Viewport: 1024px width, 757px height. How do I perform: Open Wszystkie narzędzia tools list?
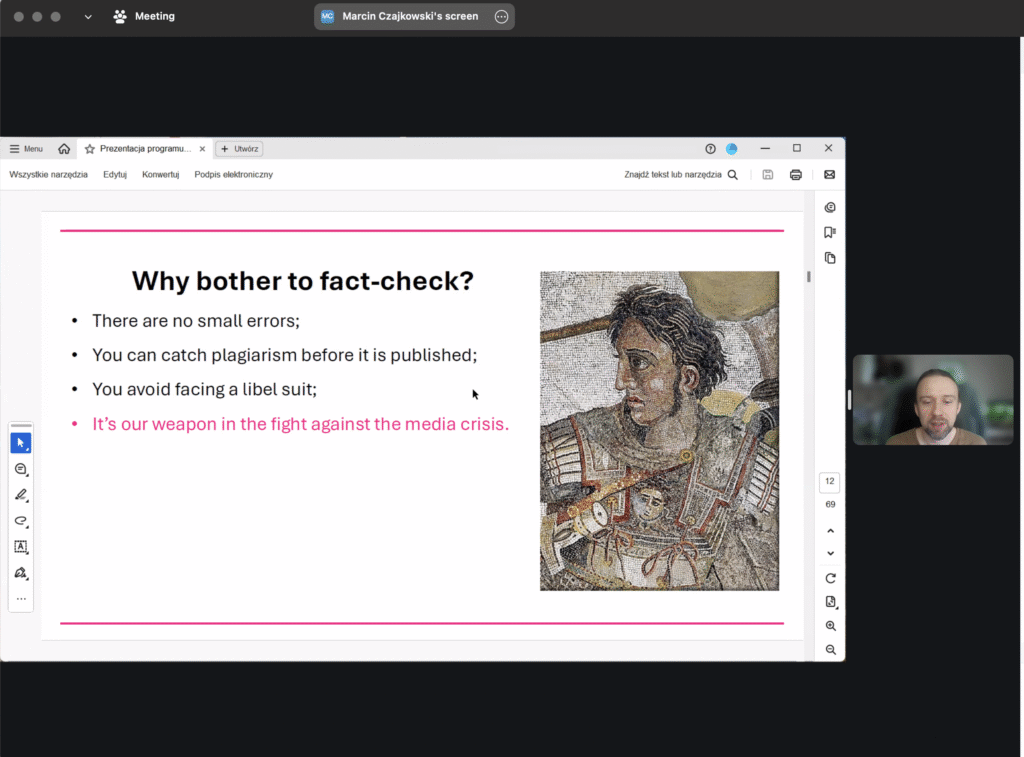coord(49,175)
